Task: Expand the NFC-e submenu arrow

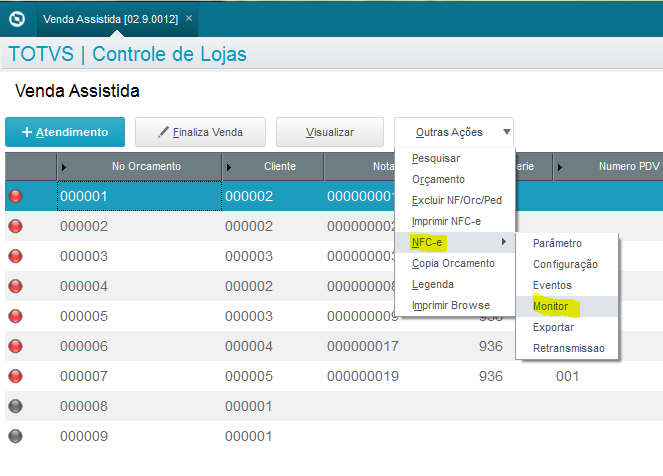Action: click(504, 242)
